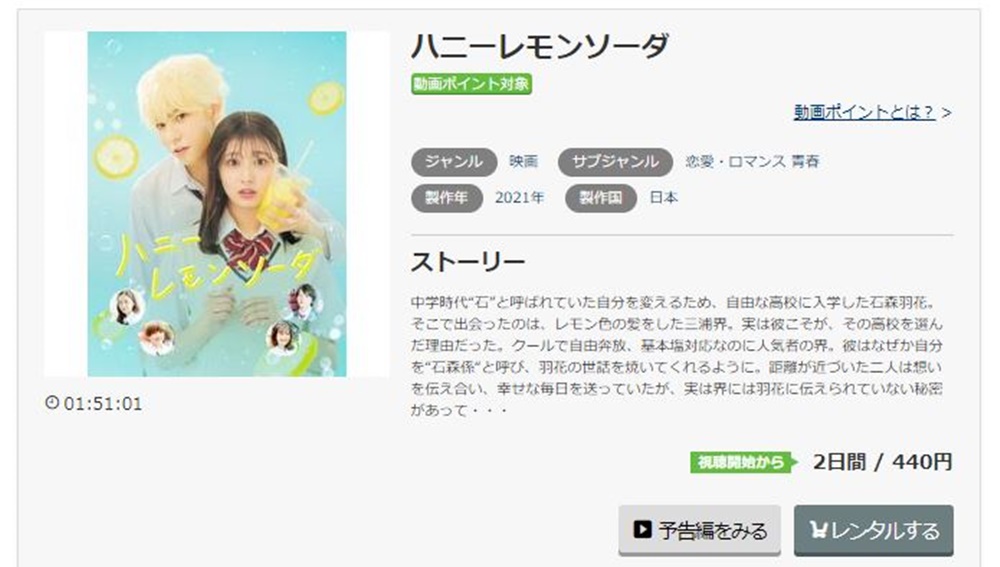Click the ストーリー section heading
The height and width of the screenshot is (567, 1000).
click(468, 262)
